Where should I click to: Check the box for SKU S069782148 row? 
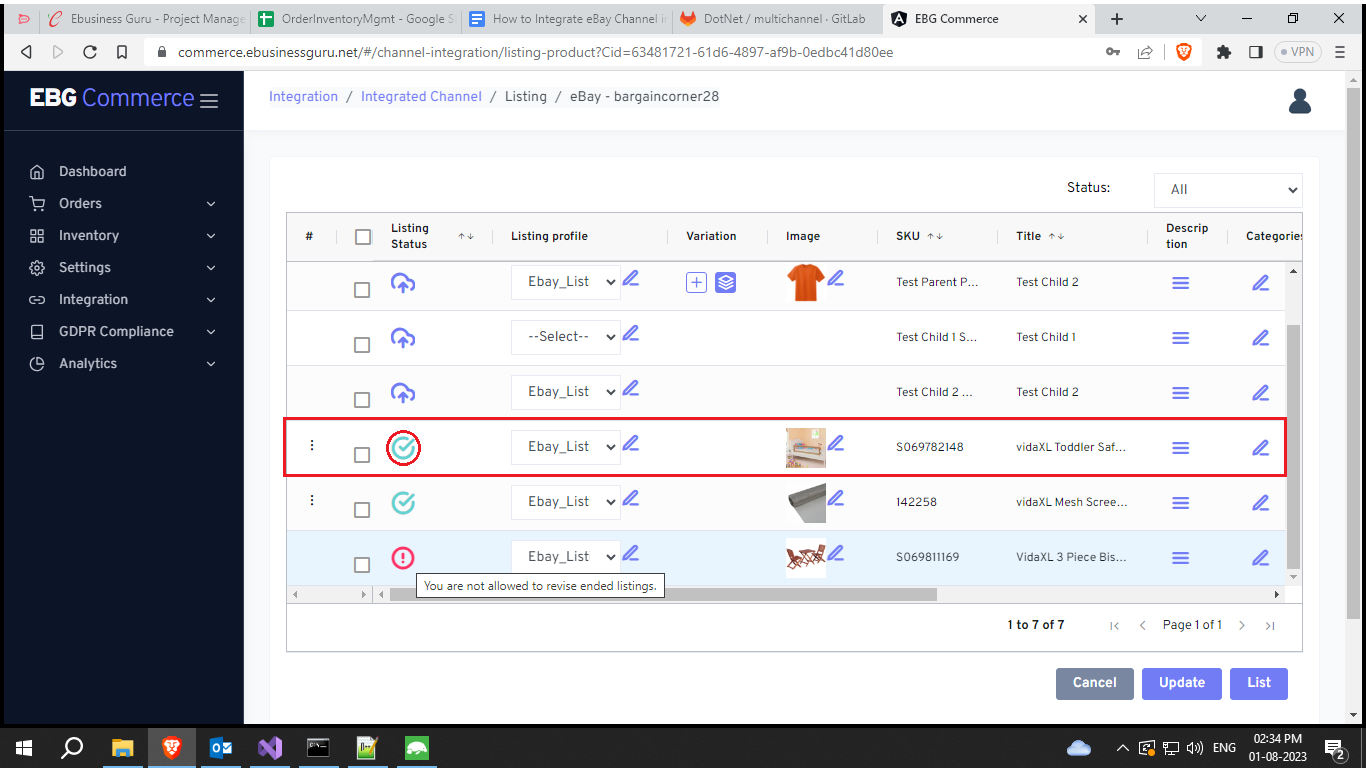point(362,455)
